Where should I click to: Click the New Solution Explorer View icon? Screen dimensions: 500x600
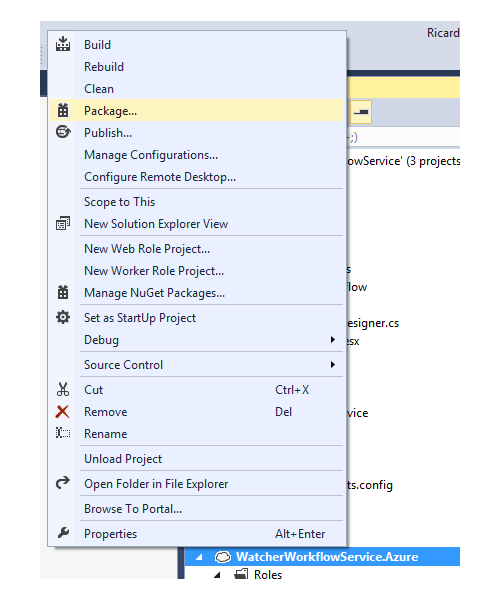click(63, 223)
